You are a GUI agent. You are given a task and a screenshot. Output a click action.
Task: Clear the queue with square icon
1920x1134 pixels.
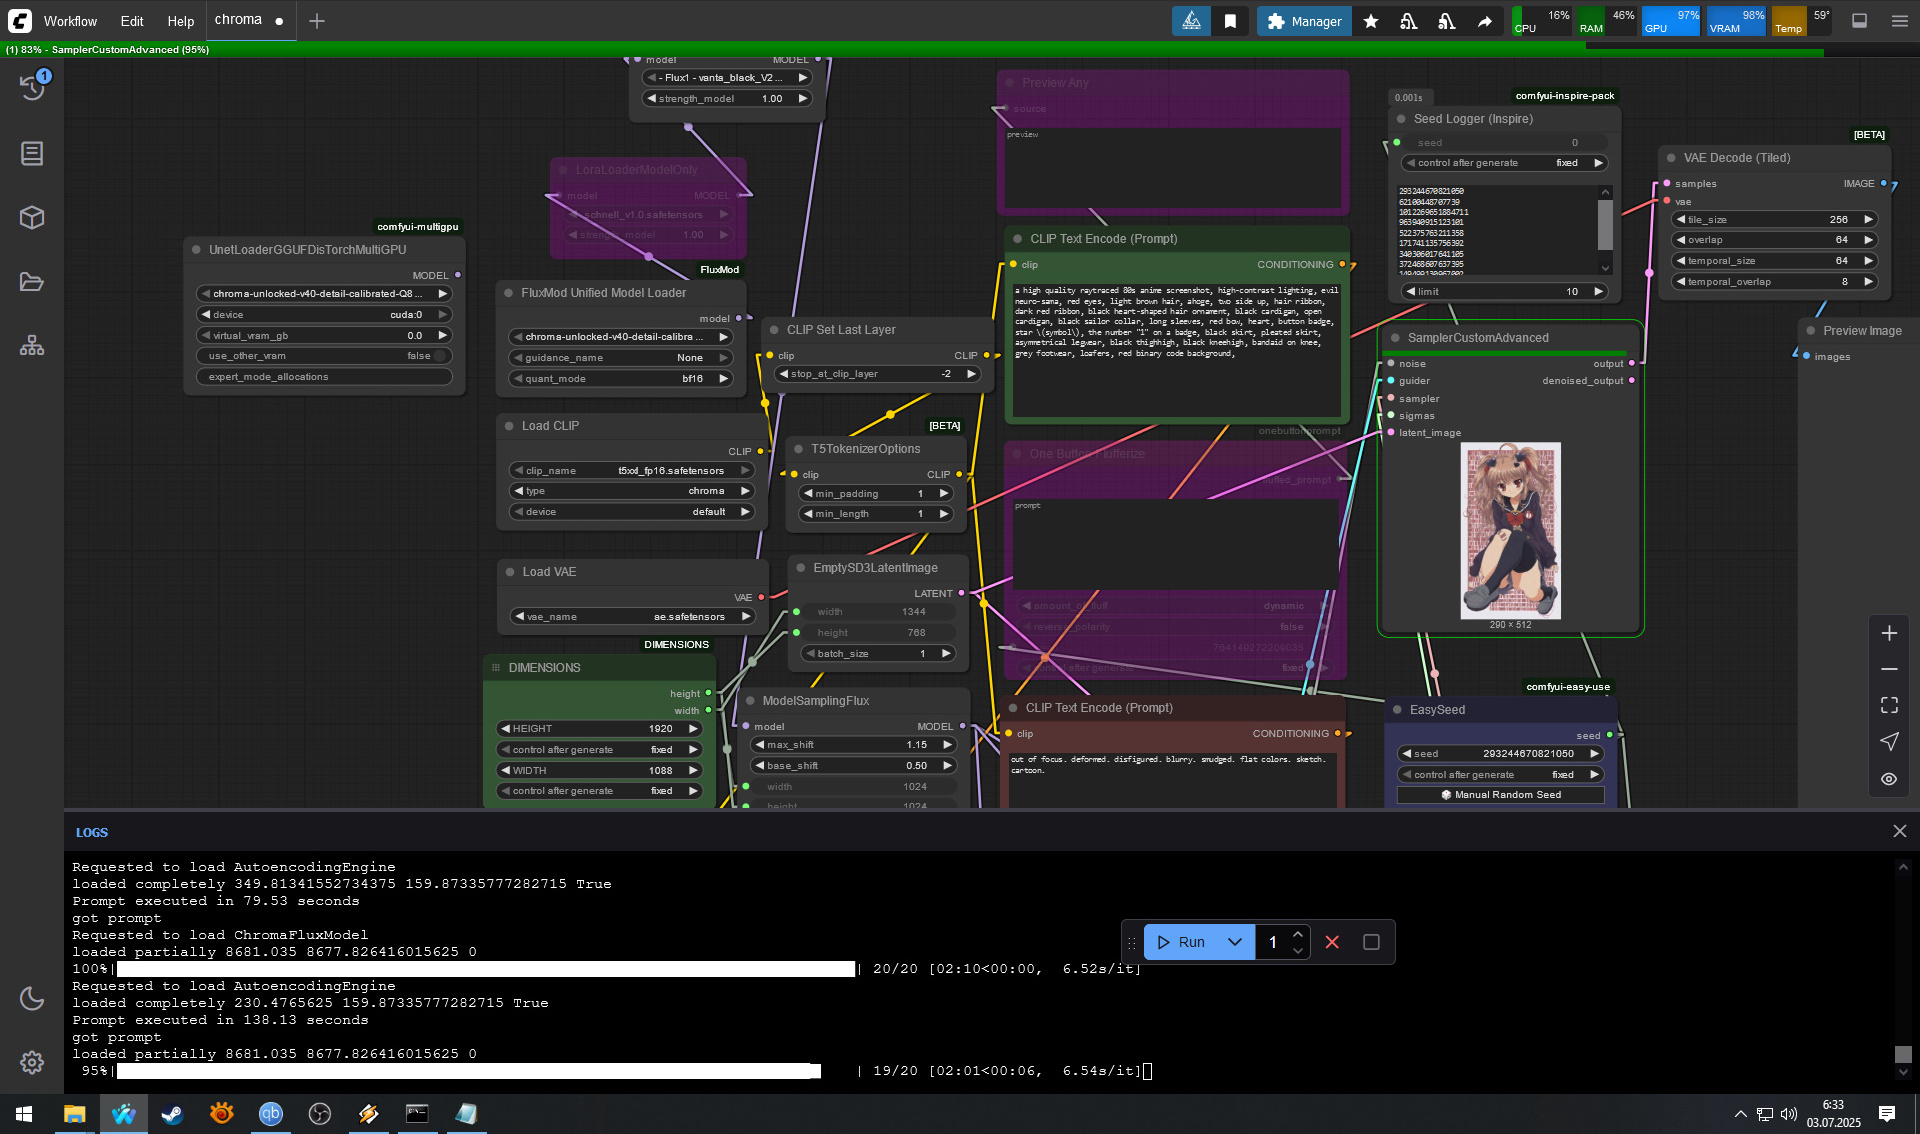(x=1371, y=942)
